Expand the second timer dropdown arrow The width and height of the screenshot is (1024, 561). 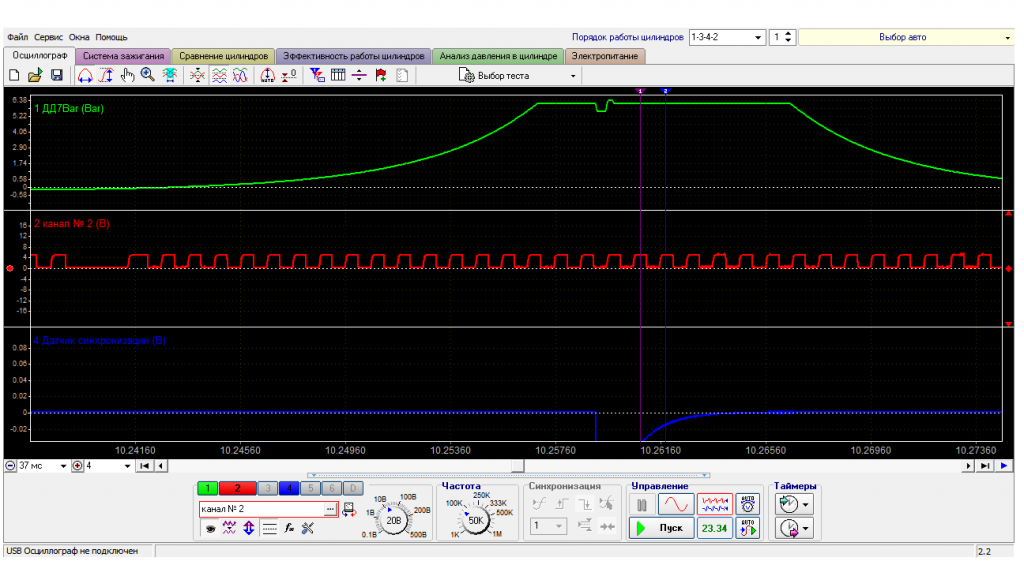click(805, 528)
